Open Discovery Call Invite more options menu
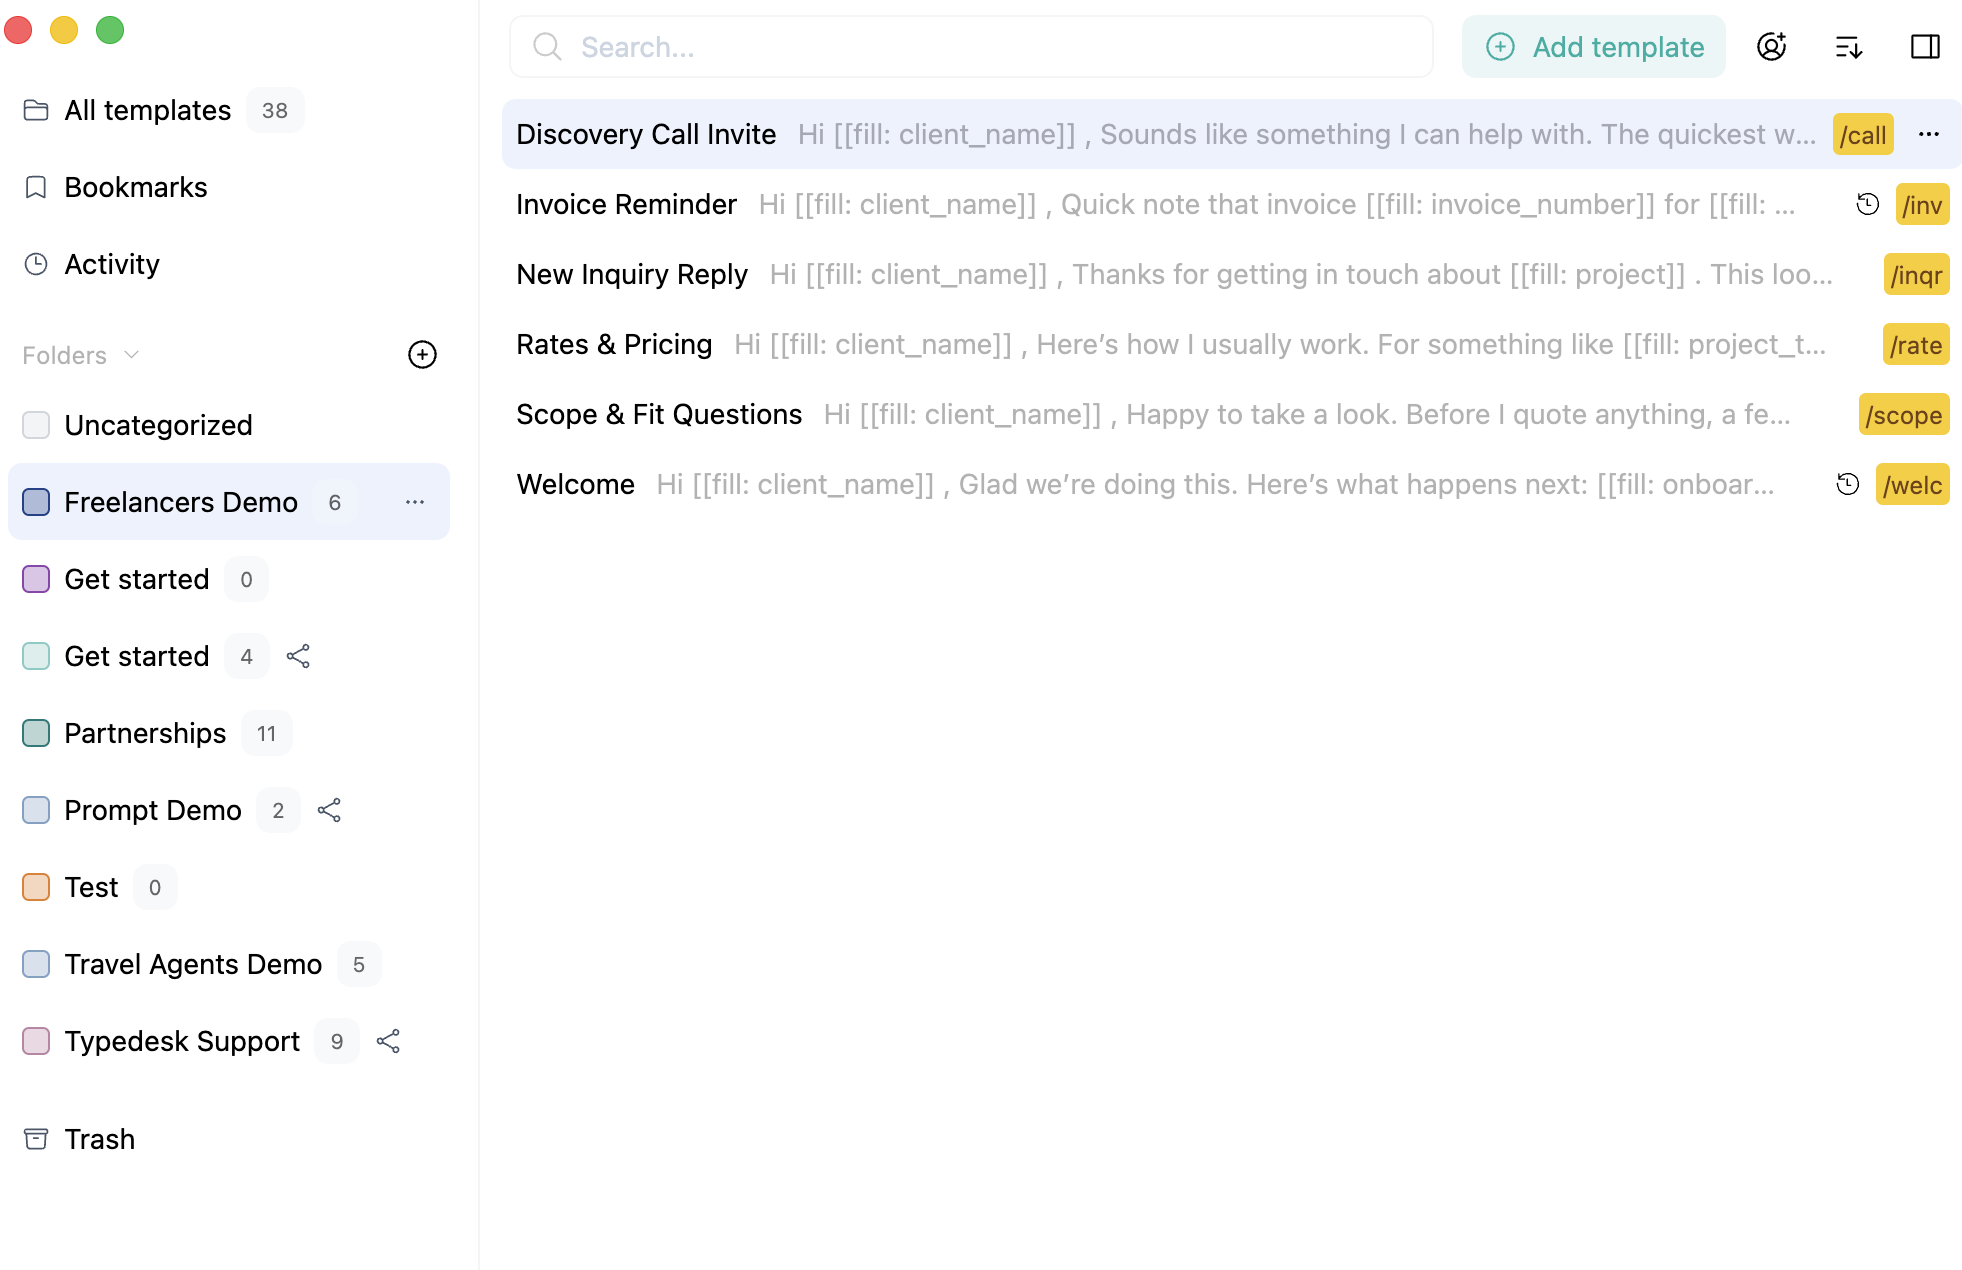This screenshot has width=1962, height=1270. pyautogui.click(x=1929, y=134)
